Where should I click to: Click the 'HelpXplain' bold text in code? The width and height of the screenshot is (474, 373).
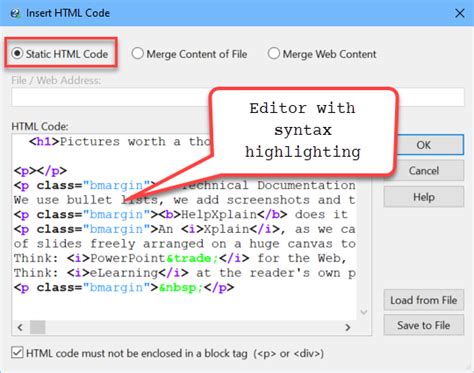219,214
